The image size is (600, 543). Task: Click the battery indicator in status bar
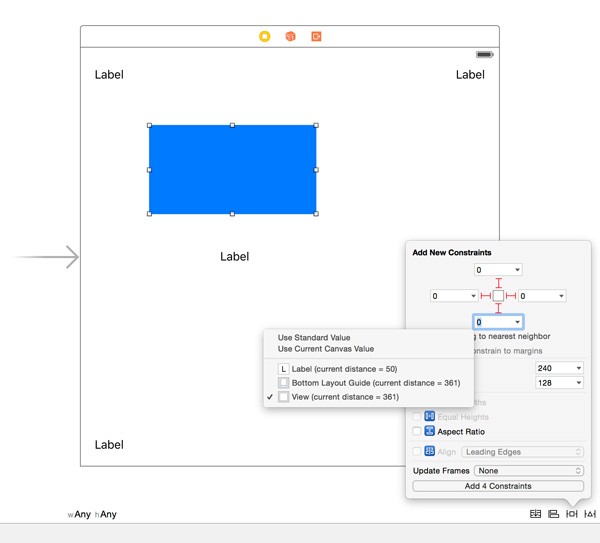click(484, 54)
